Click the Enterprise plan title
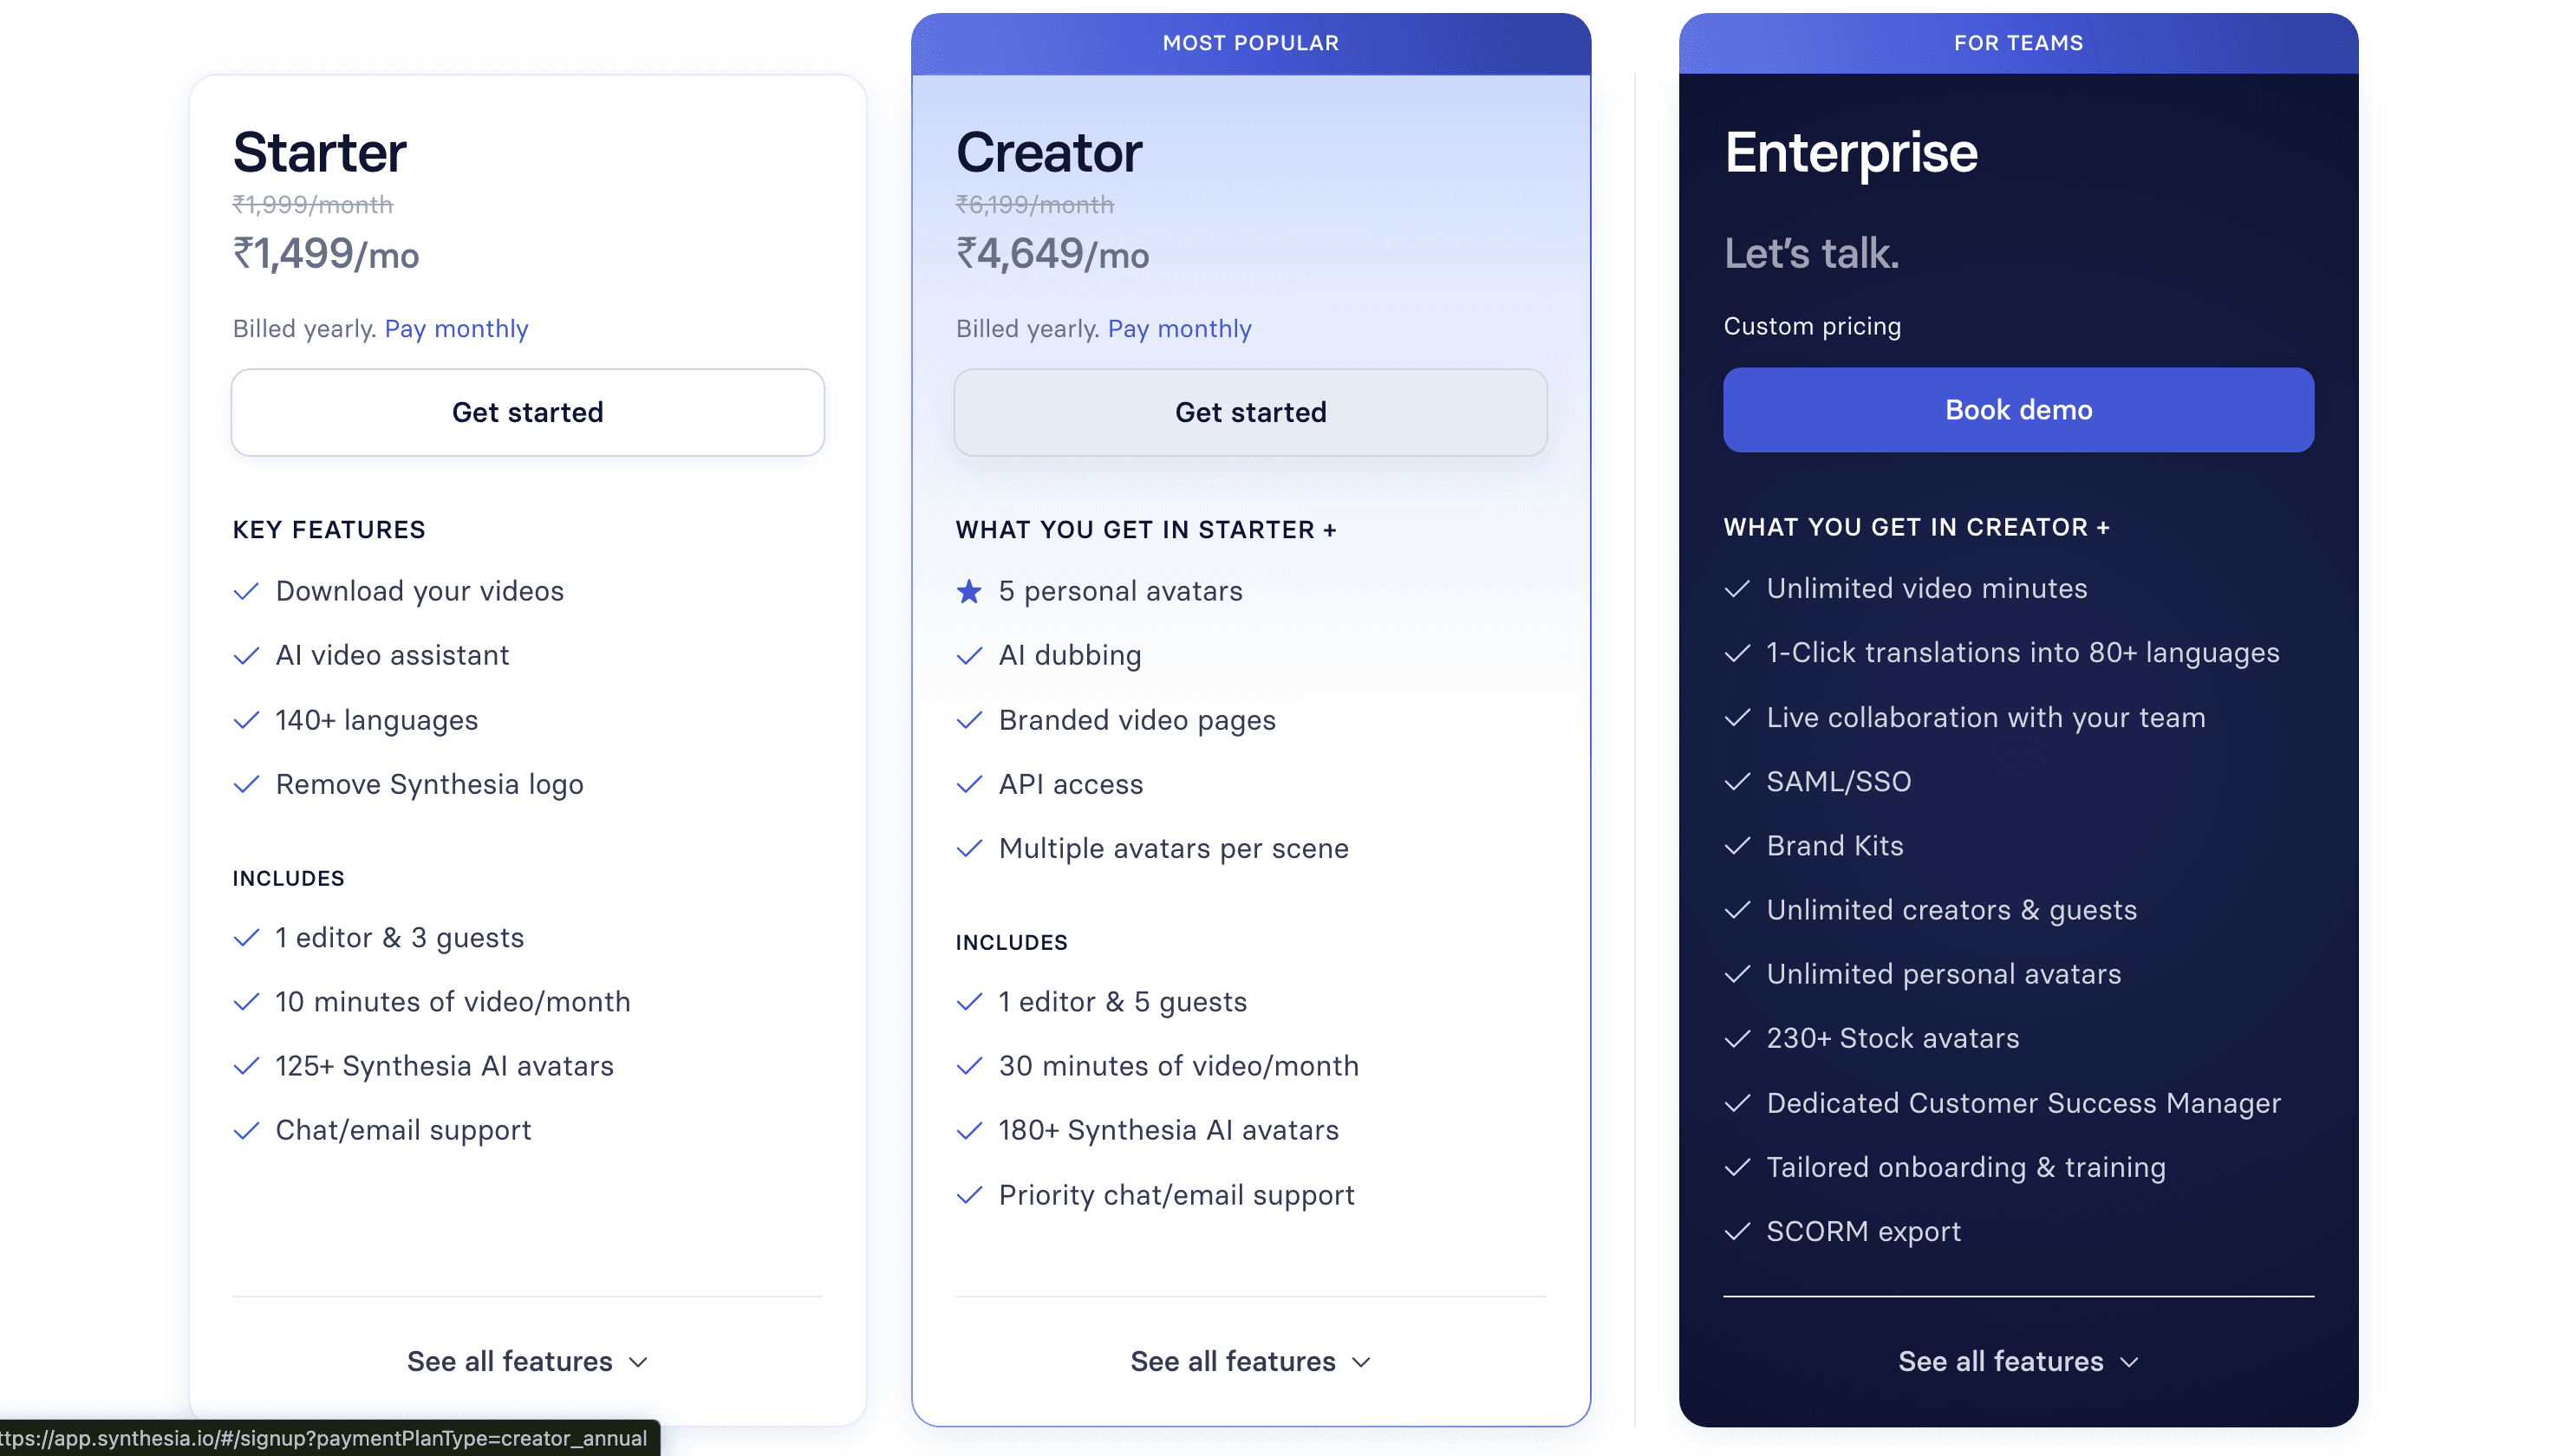This screenshot has height=1456, width=2554. (1851, 153)
